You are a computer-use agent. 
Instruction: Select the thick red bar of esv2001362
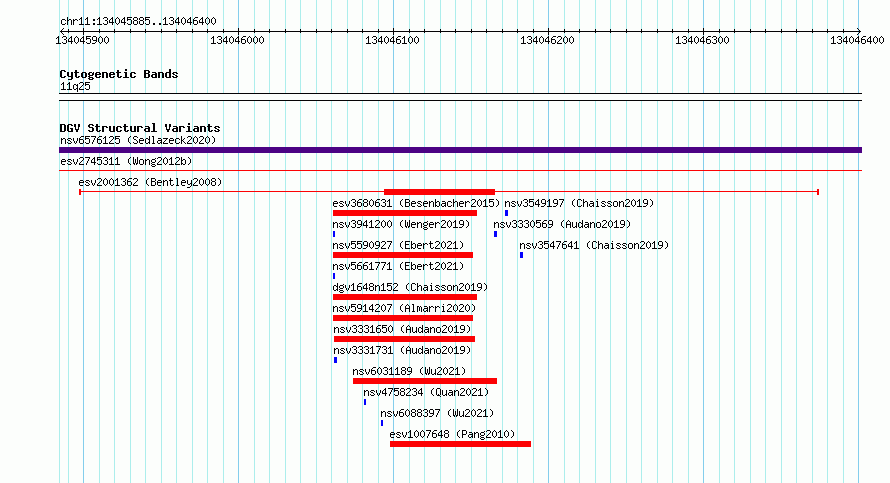pyautogui.click(x=439, y=192)
